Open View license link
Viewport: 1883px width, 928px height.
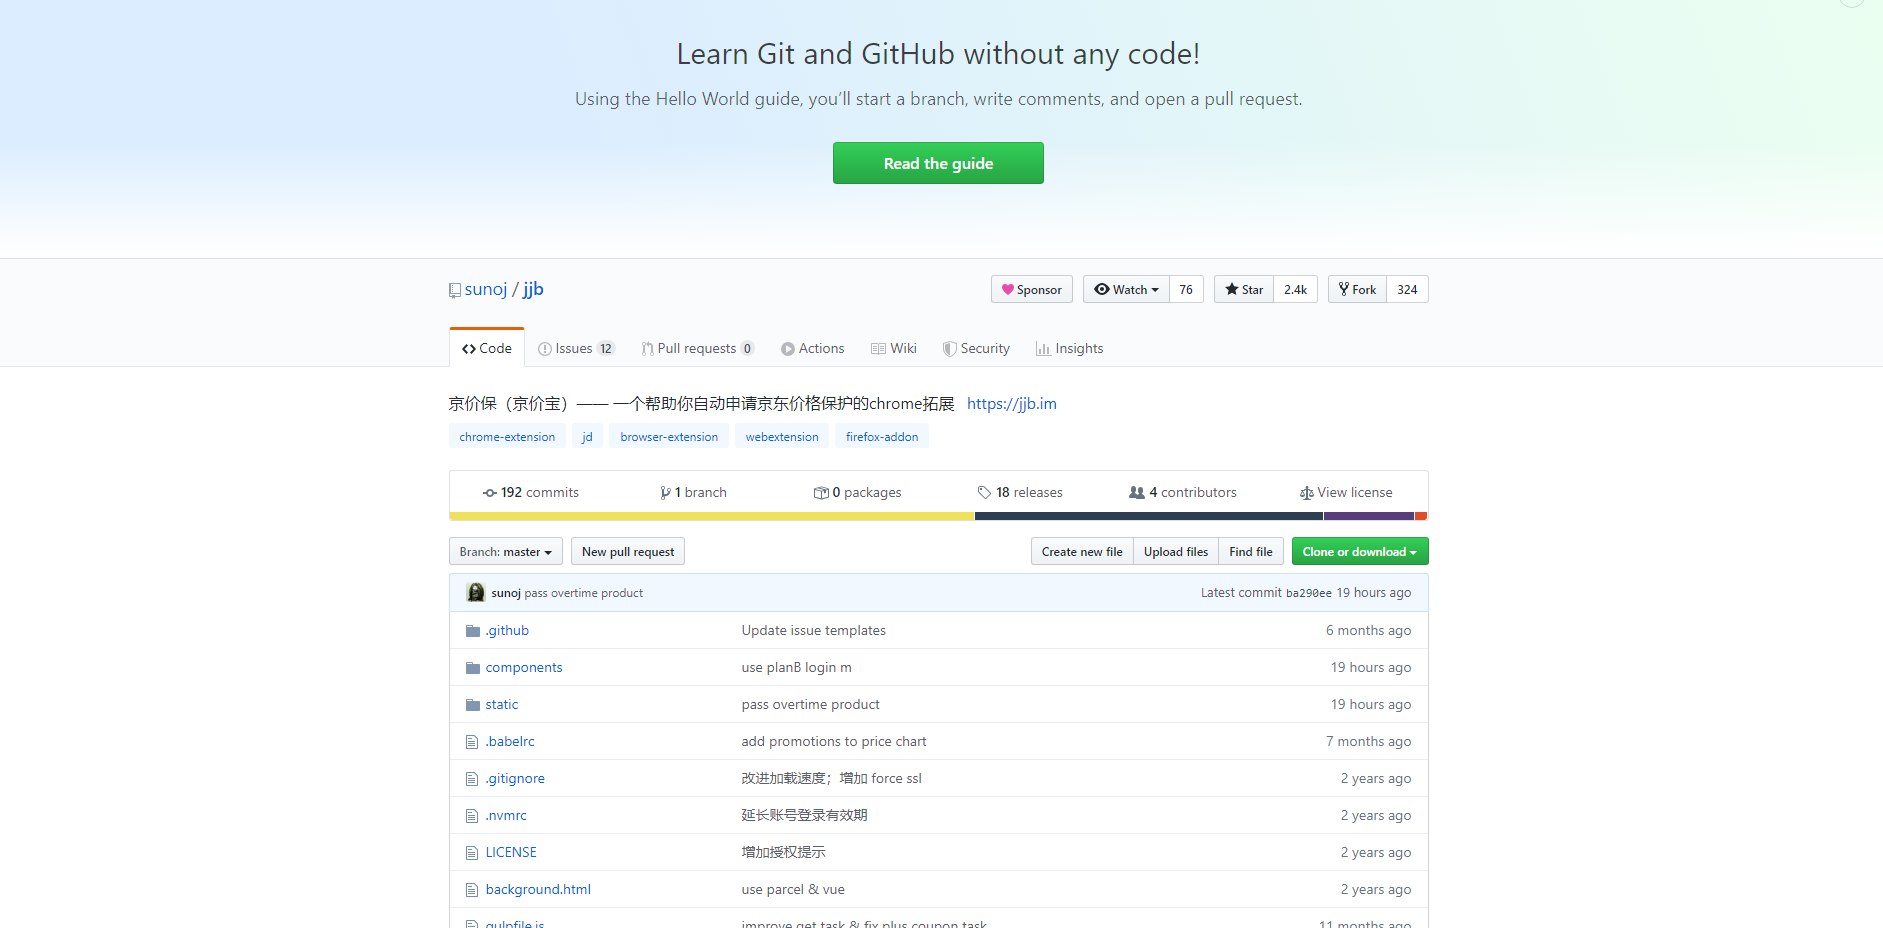tap(1346, 492)
